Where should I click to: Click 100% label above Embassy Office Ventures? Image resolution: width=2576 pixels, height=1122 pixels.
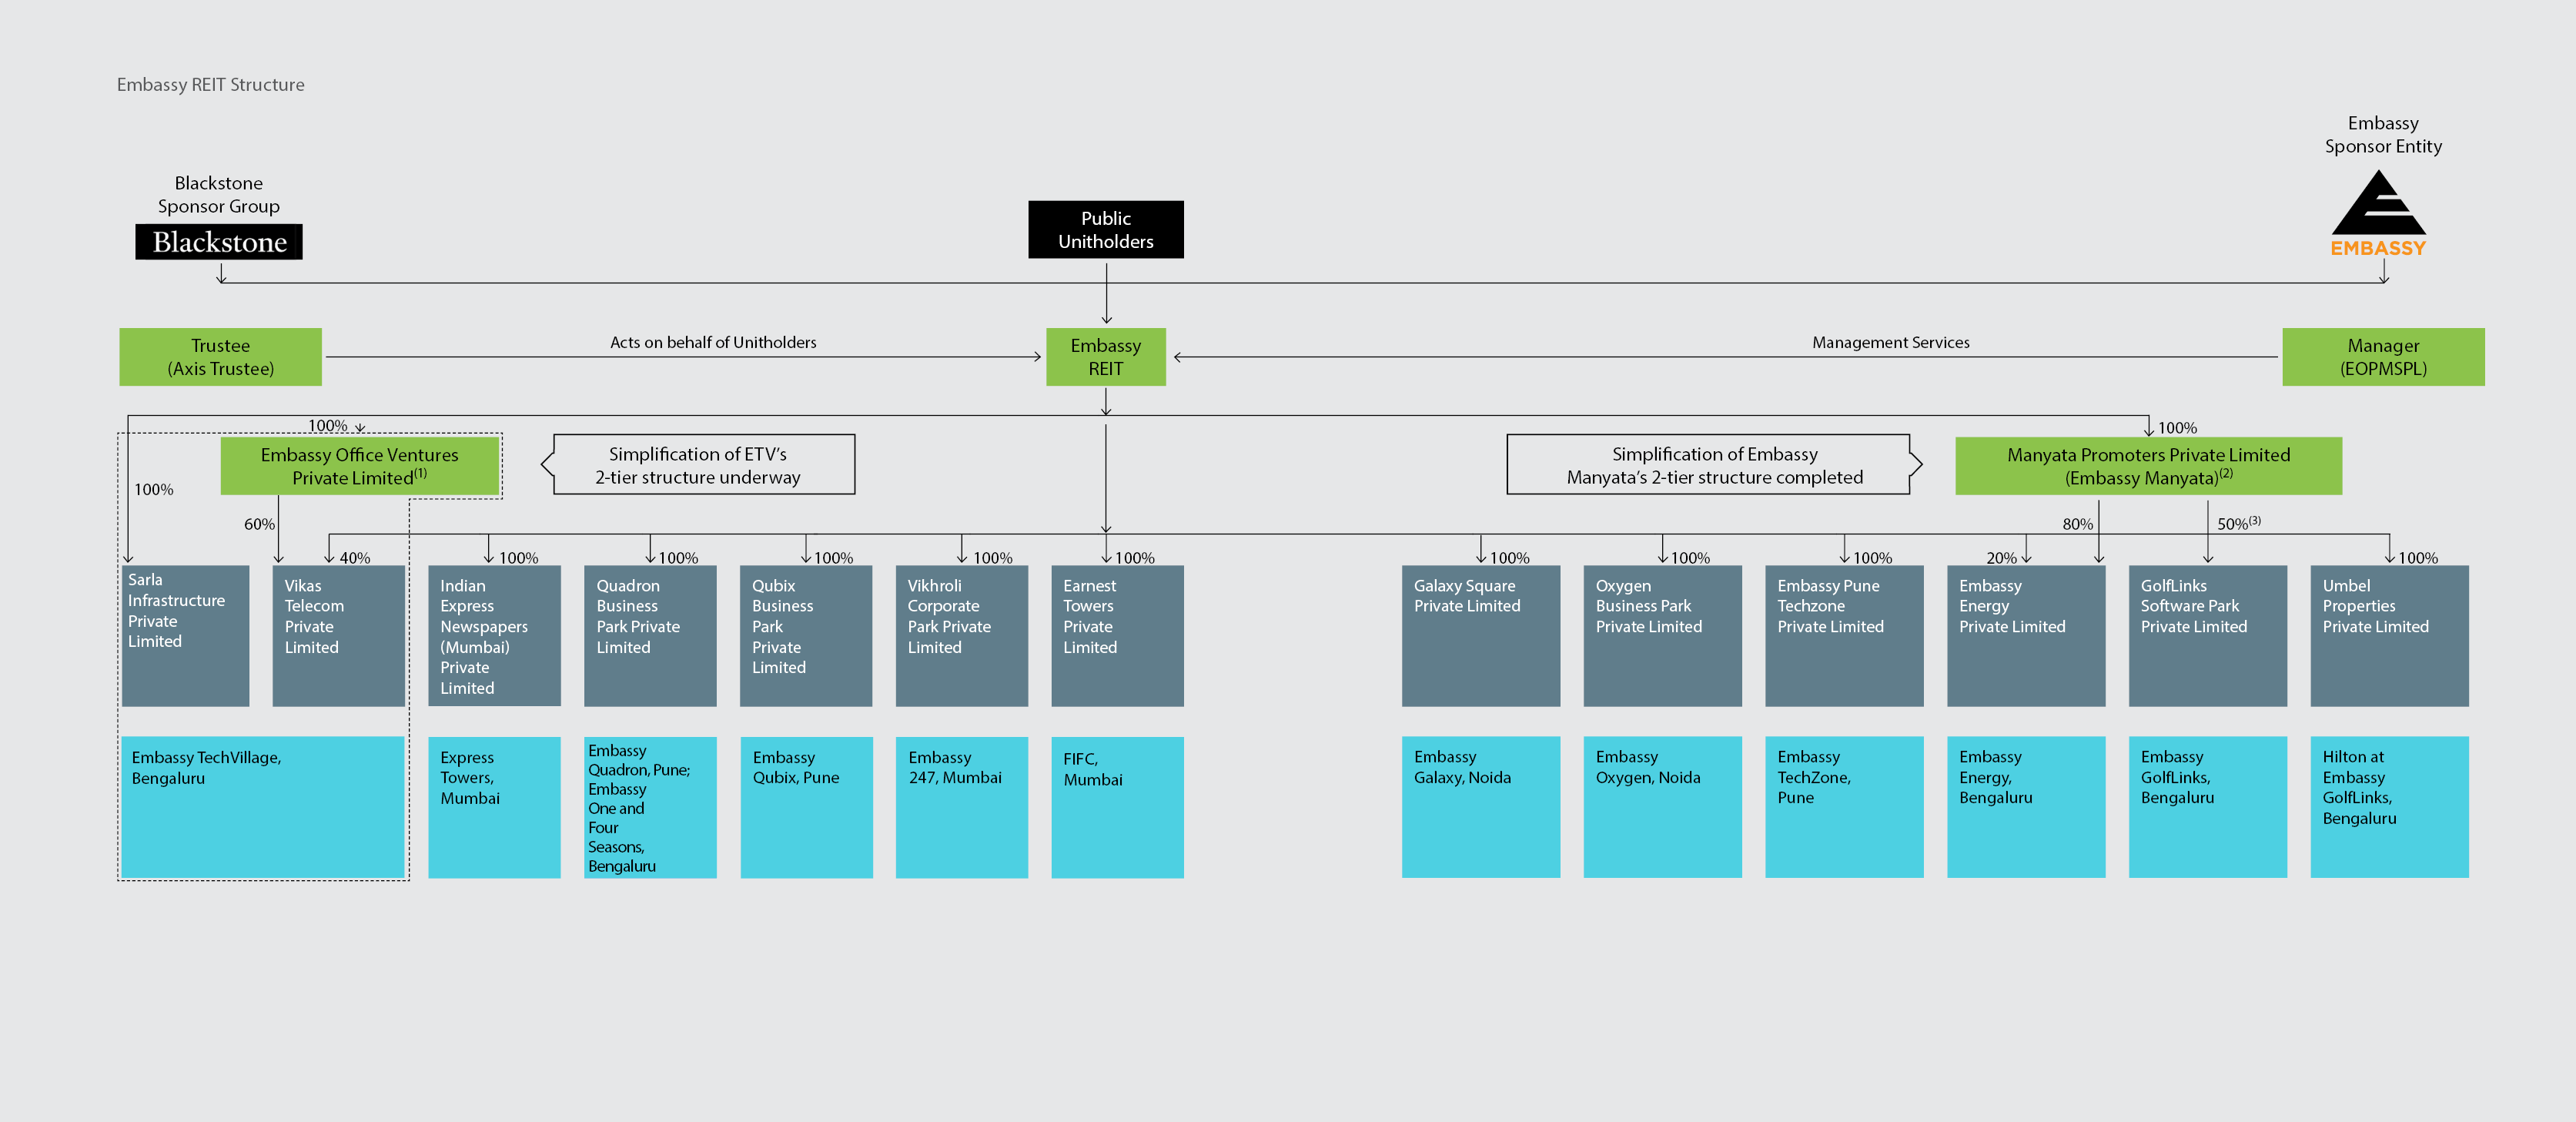pyautogui.click(x=327, y=426)
